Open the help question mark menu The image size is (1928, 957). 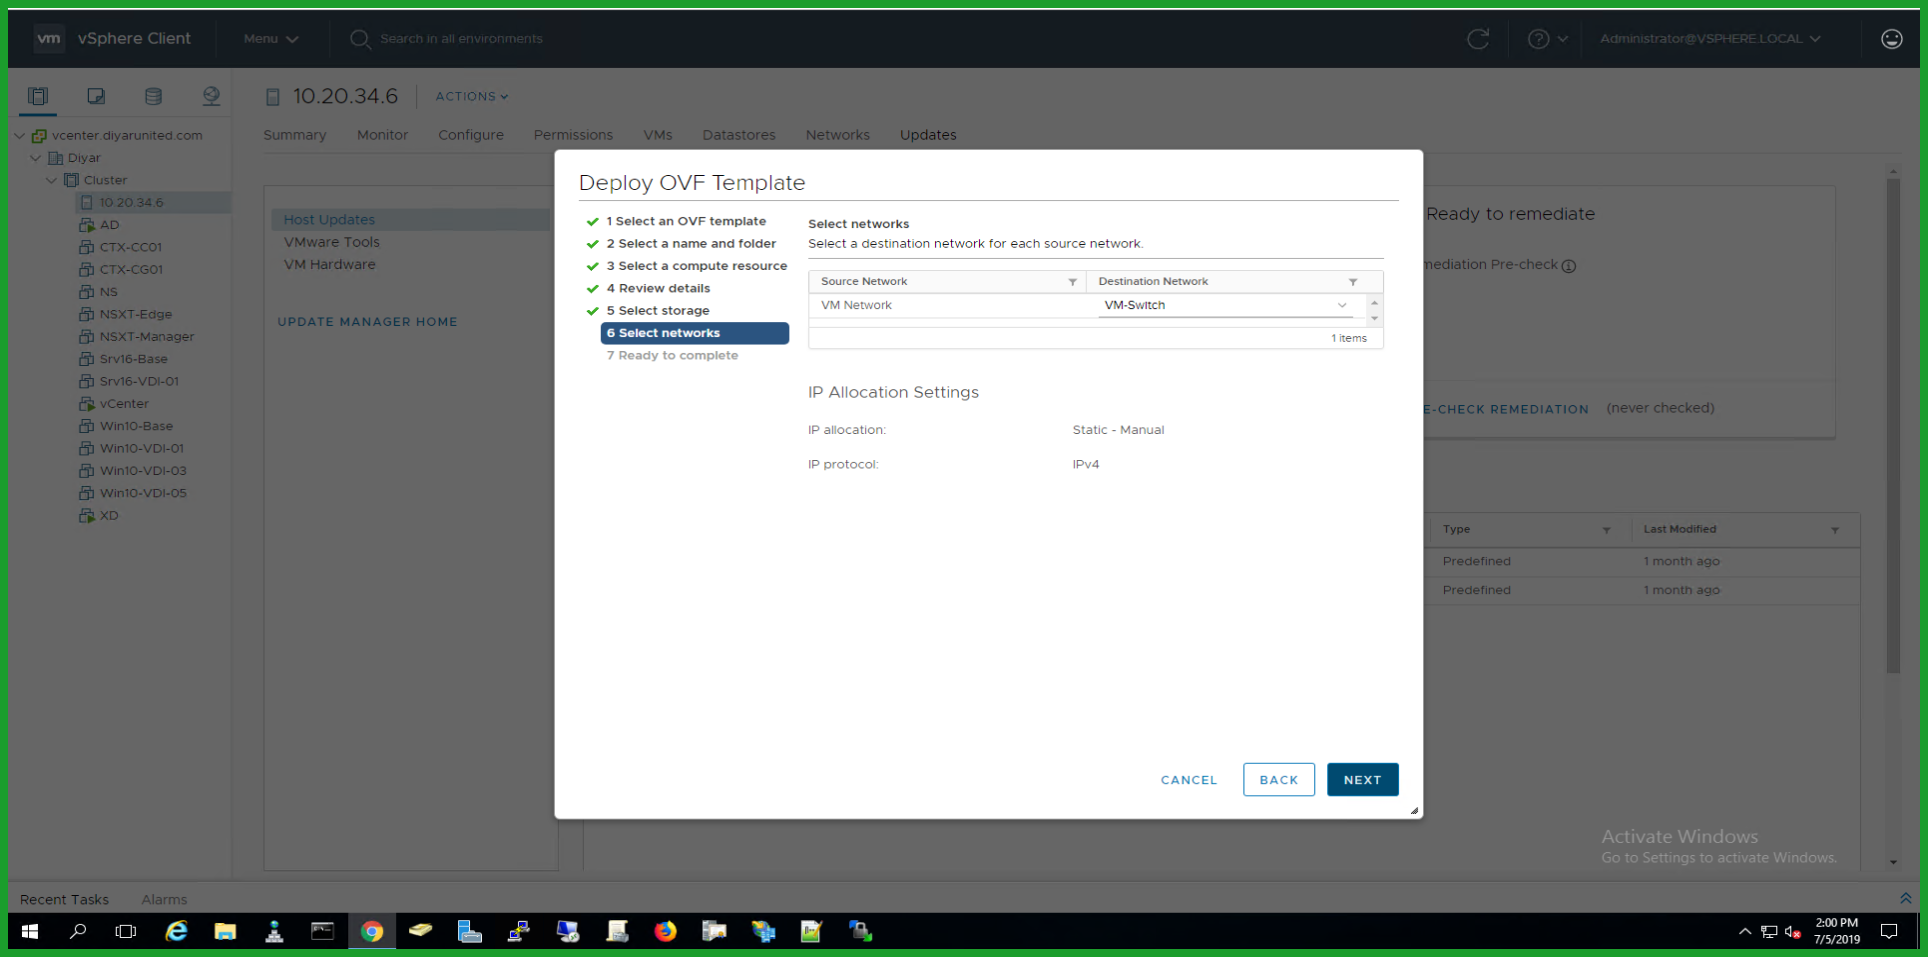[x=1547, y=39]
